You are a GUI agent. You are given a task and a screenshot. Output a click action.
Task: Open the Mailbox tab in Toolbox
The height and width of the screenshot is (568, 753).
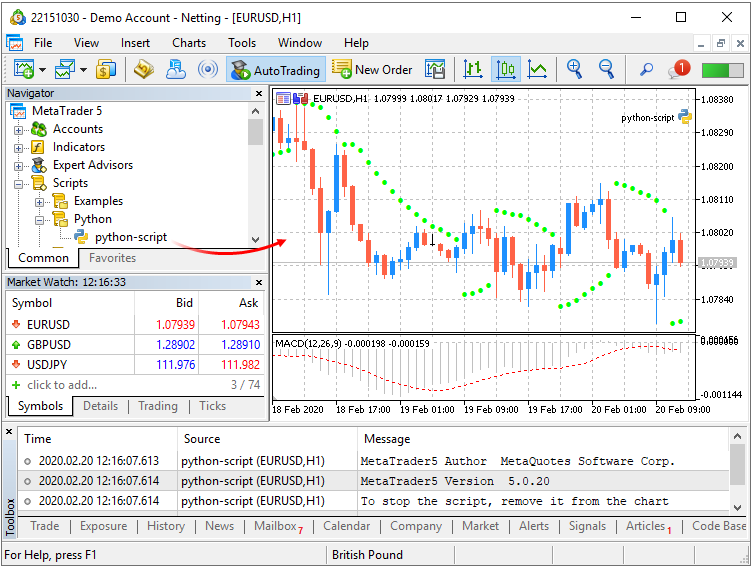pos(279,526)
